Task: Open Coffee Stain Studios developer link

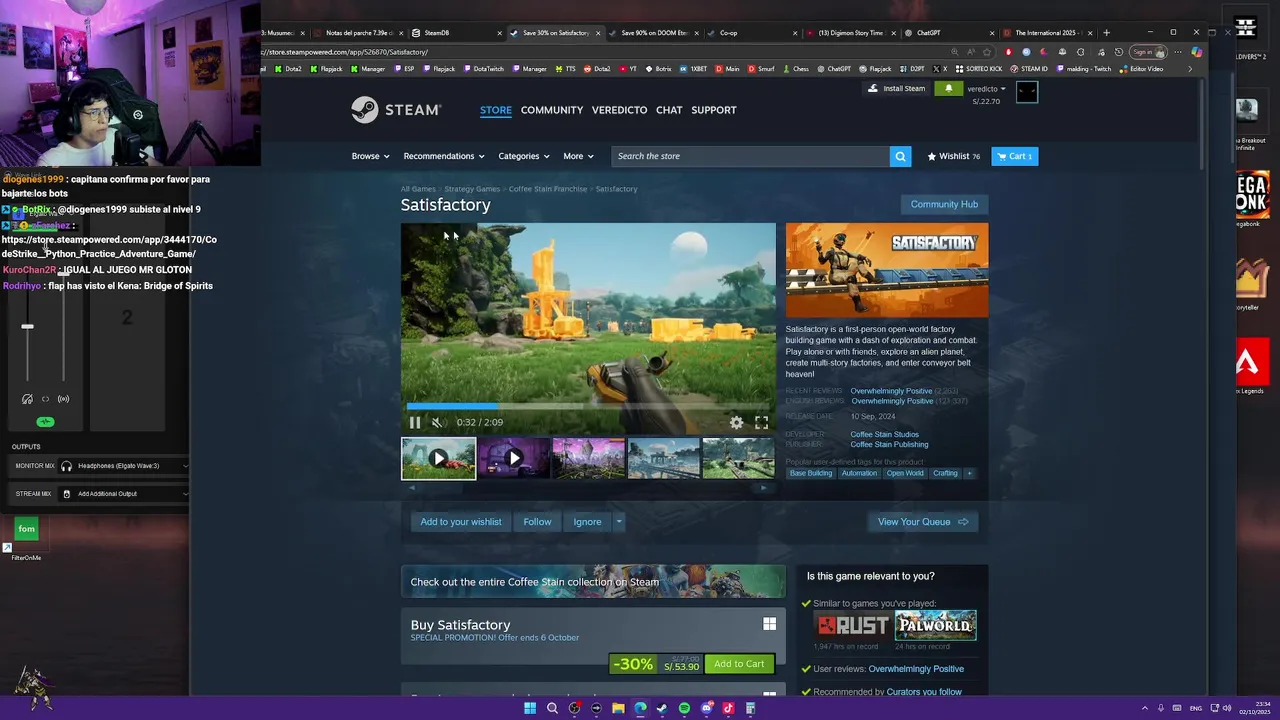Action: [x=884, y=434]
